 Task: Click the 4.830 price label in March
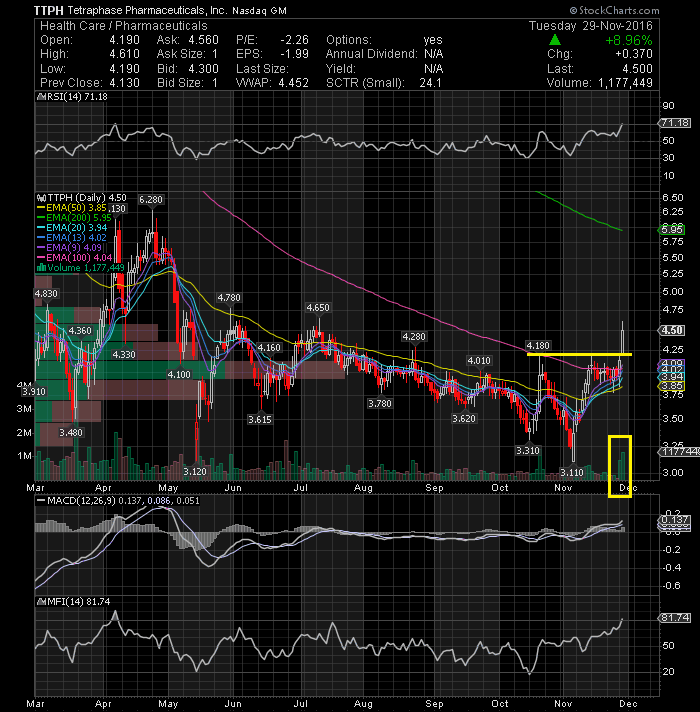46,294
